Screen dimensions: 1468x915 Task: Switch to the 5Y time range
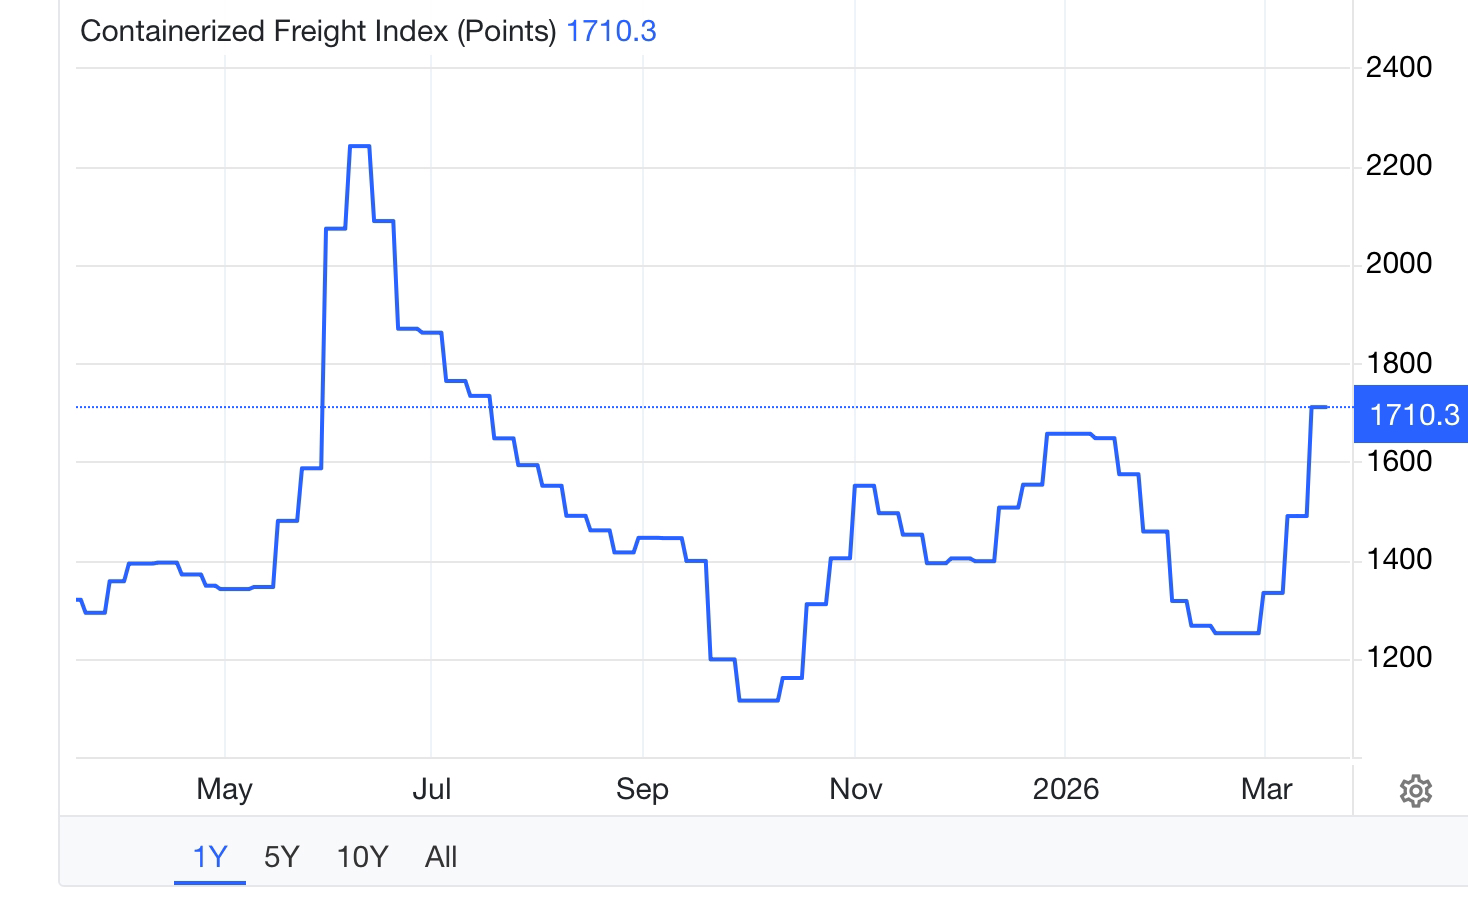[x=282, y=857]
